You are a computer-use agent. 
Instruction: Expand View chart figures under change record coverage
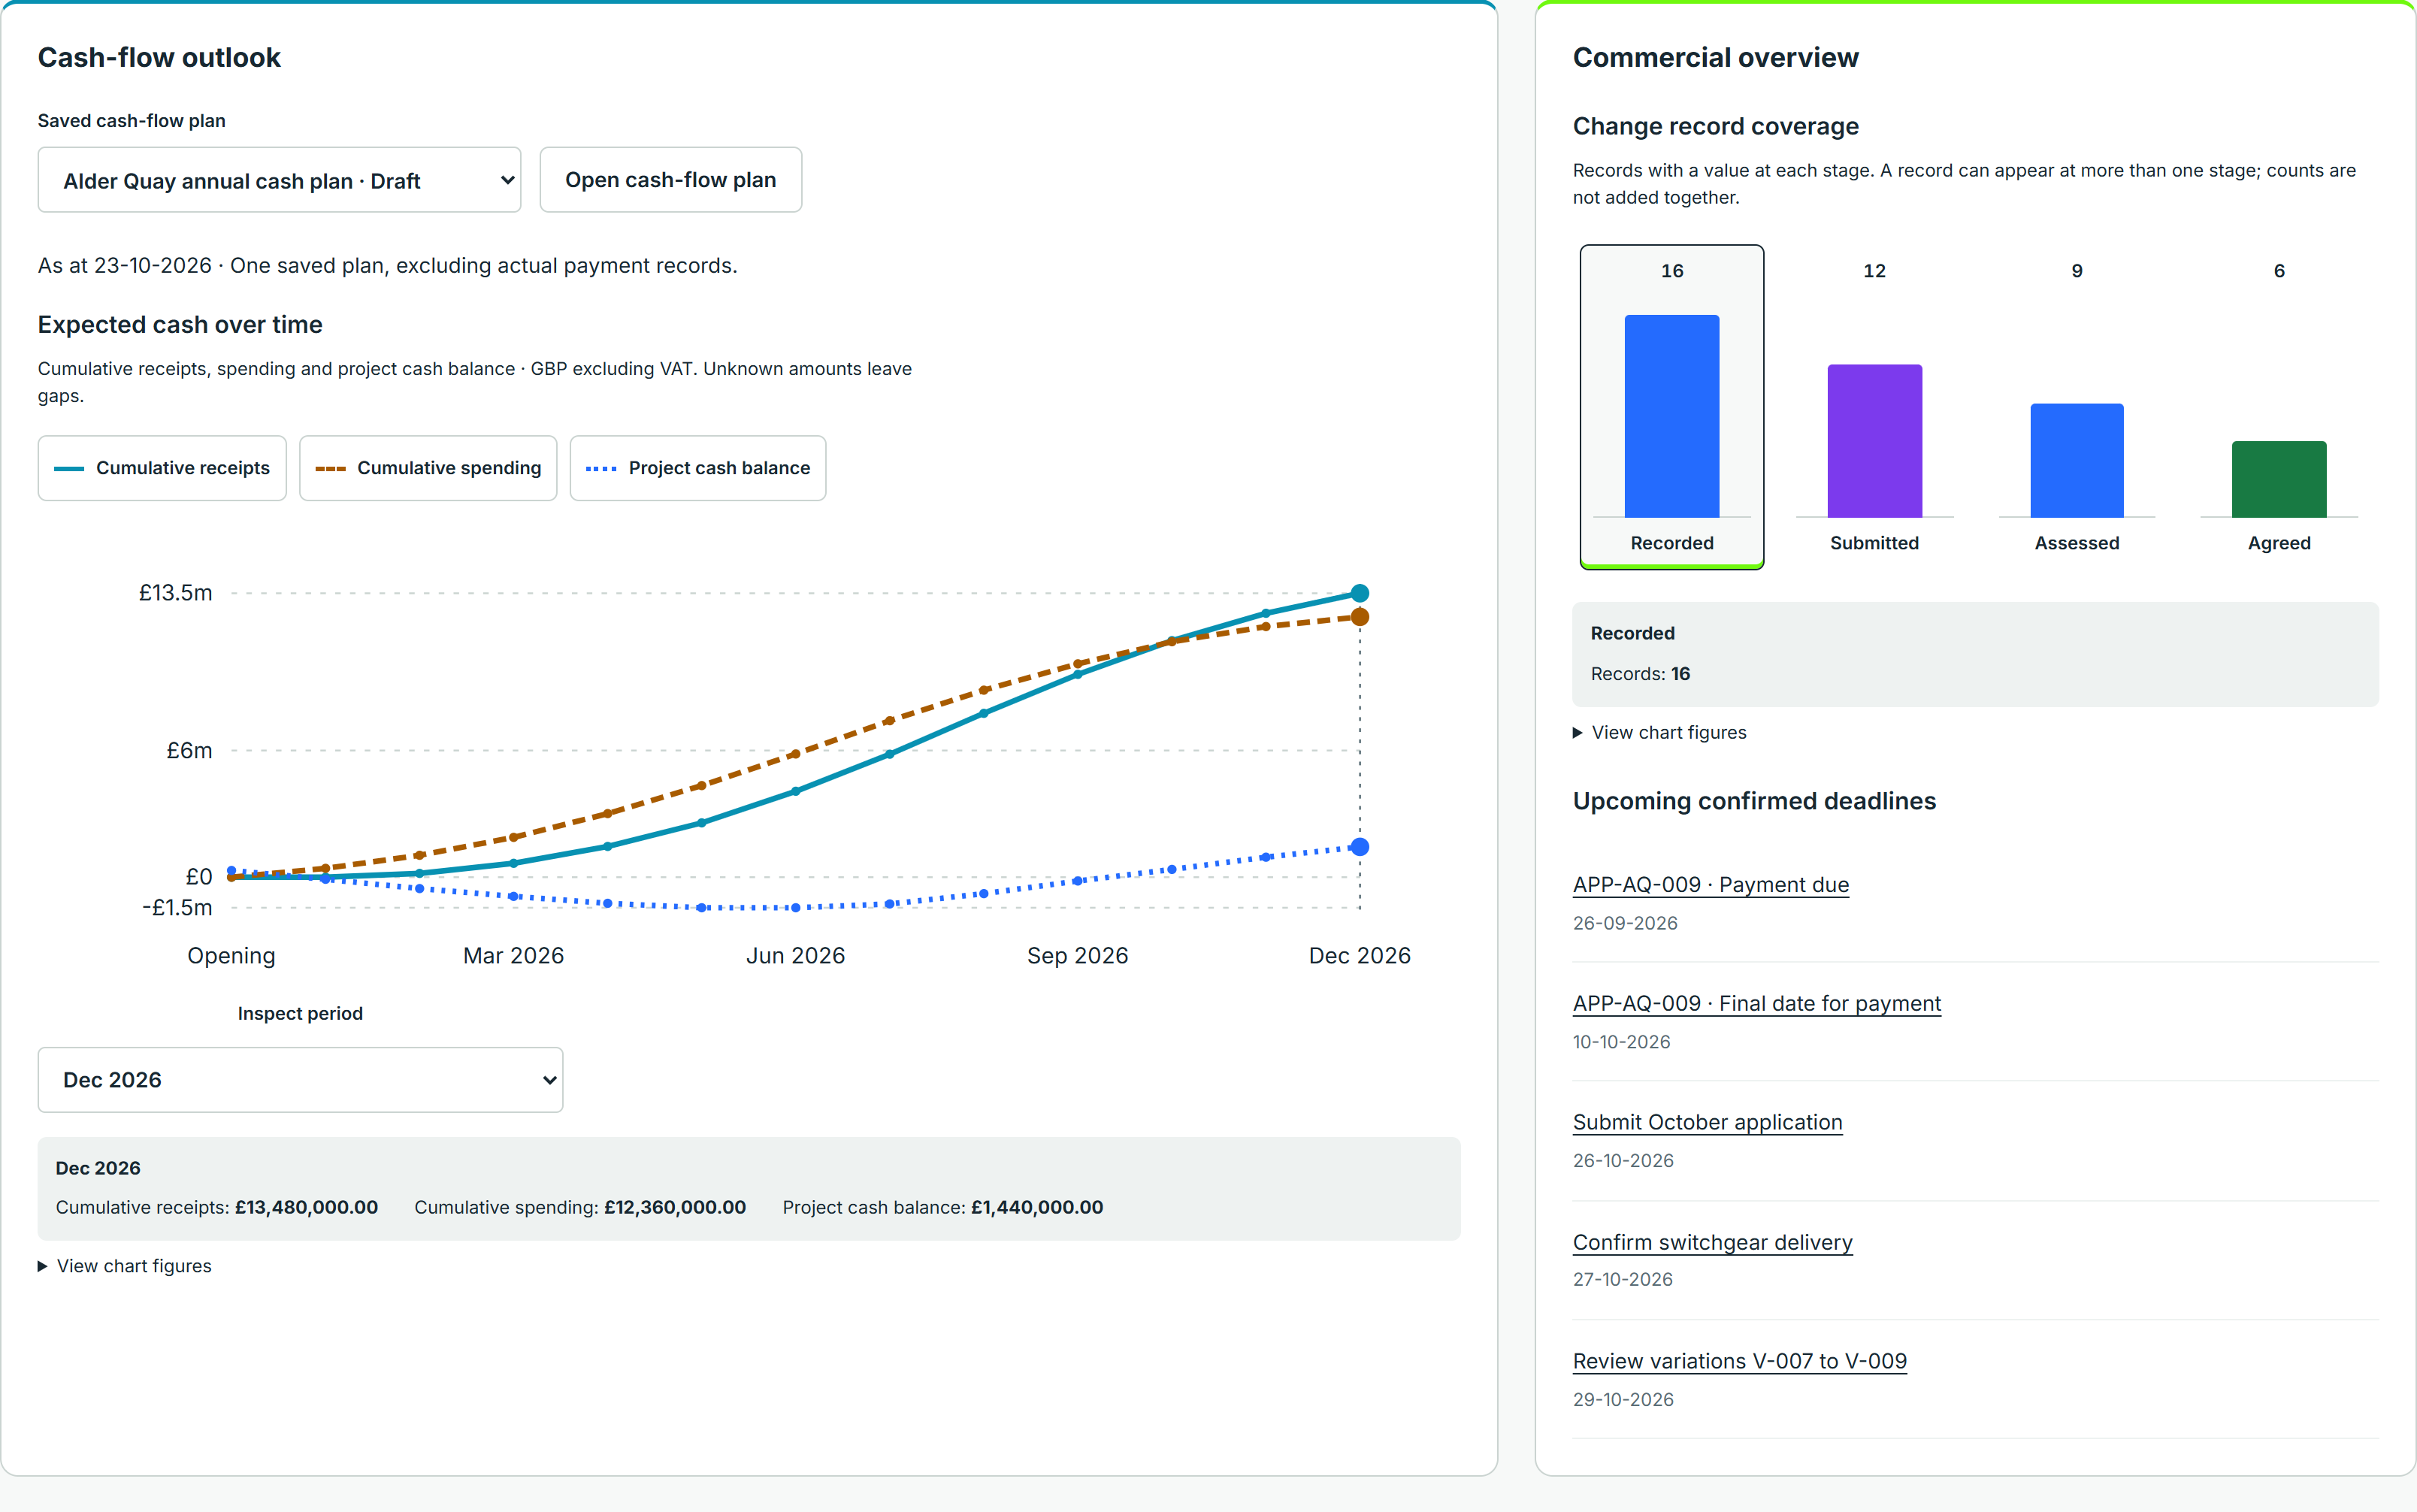click(x=1660, y=732)
